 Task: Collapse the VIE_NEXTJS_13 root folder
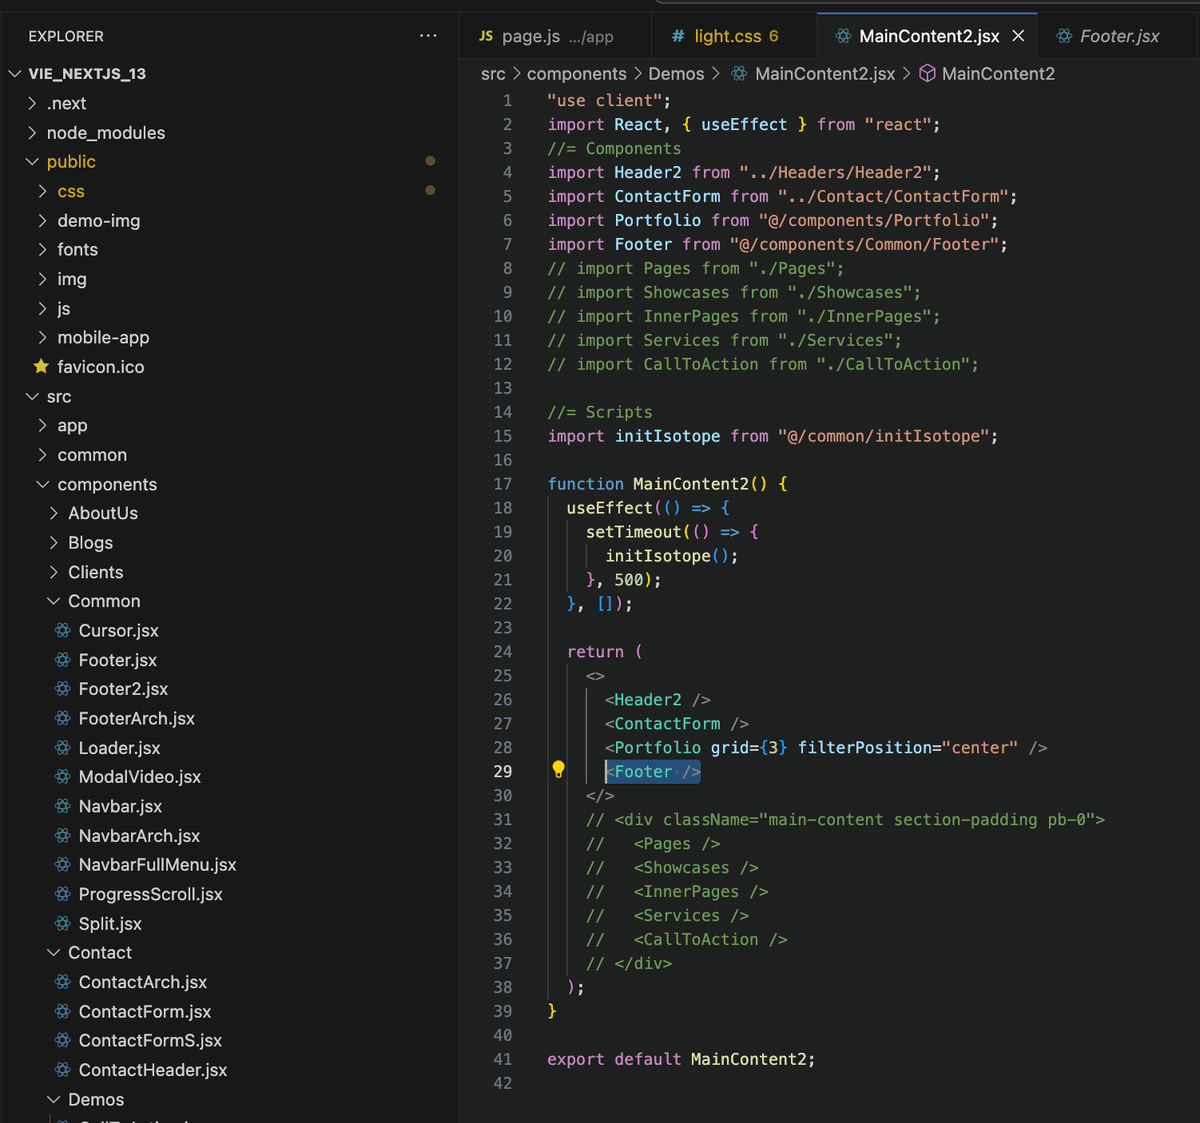15,74
